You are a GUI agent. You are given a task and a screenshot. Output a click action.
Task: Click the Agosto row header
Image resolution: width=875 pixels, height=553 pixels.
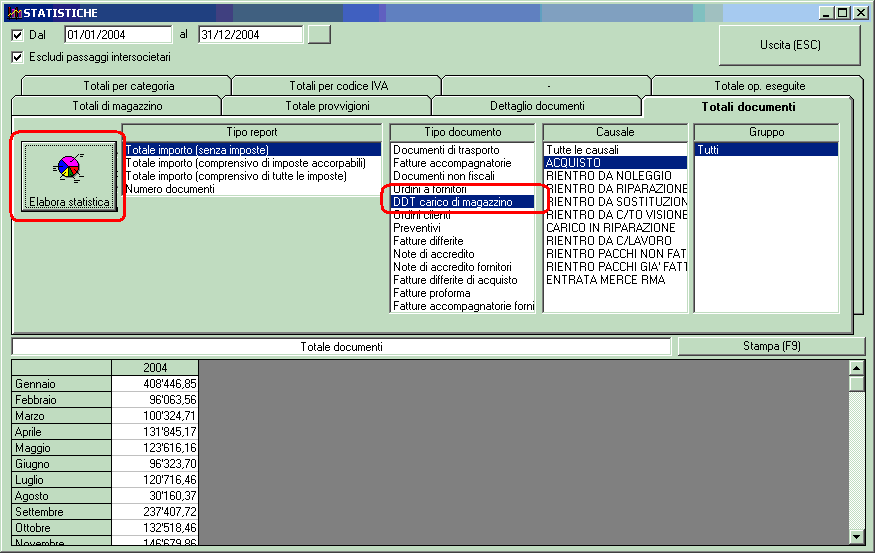(x=61, y=496)
